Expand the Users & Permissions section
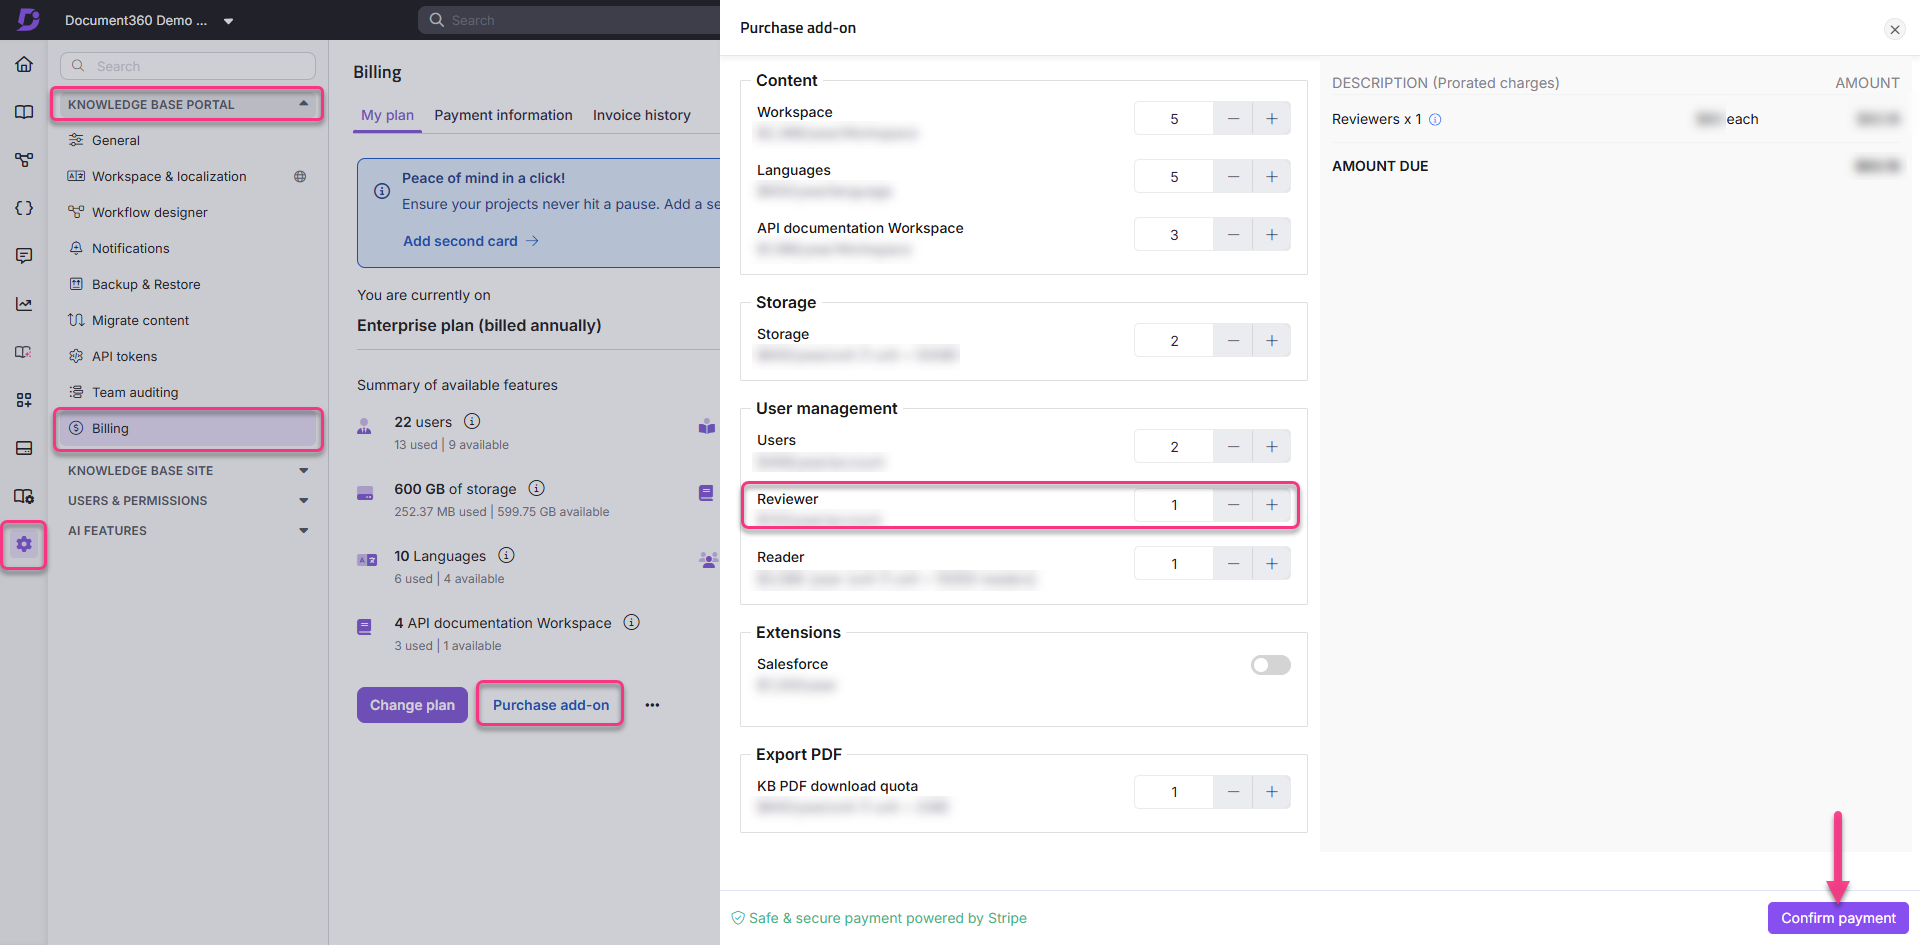 pyautogui.click(x=304, y=500)
